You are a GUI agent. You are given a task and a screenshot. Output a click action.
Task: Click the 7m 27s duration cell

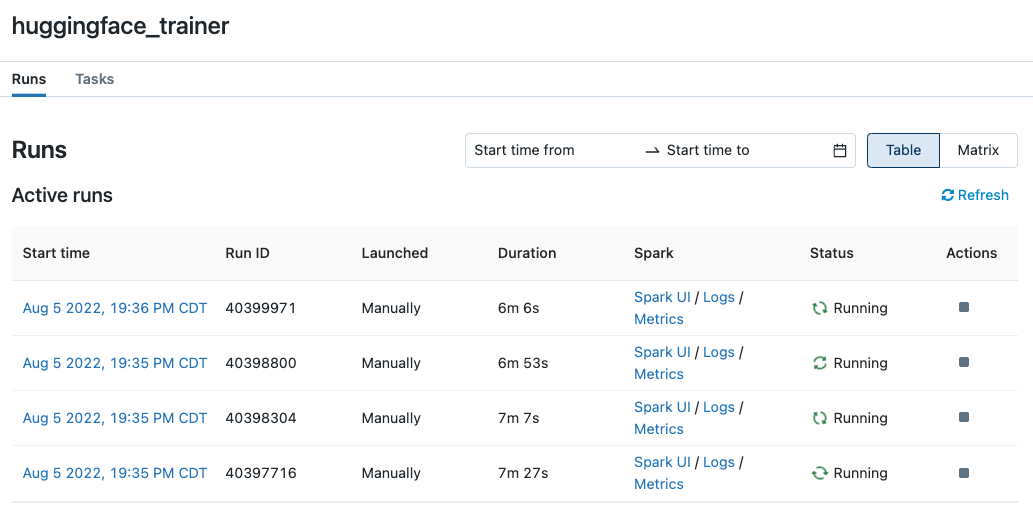pos(523,473)
